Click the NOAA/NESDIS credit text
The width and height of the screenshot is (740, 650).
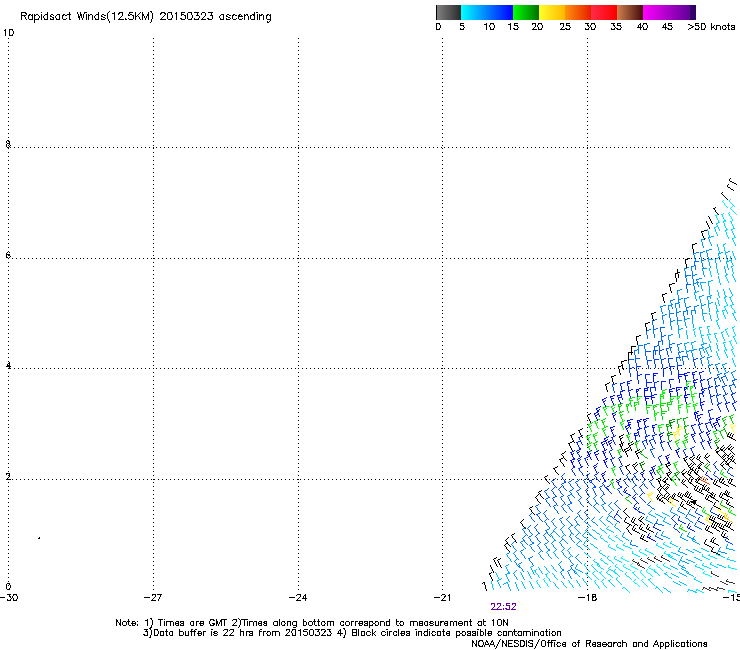pos(589,644)
